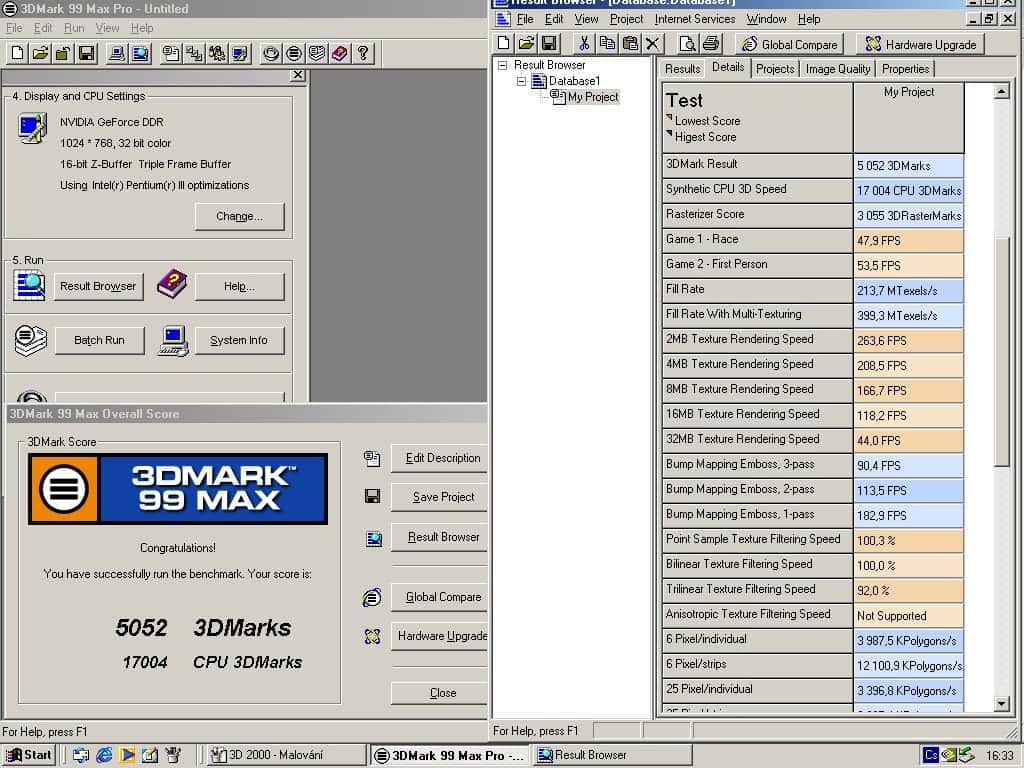Image resolution: width=1024 pixels, height=768 pixels.
Task: Click Save Project button
Action: [440, 497]
